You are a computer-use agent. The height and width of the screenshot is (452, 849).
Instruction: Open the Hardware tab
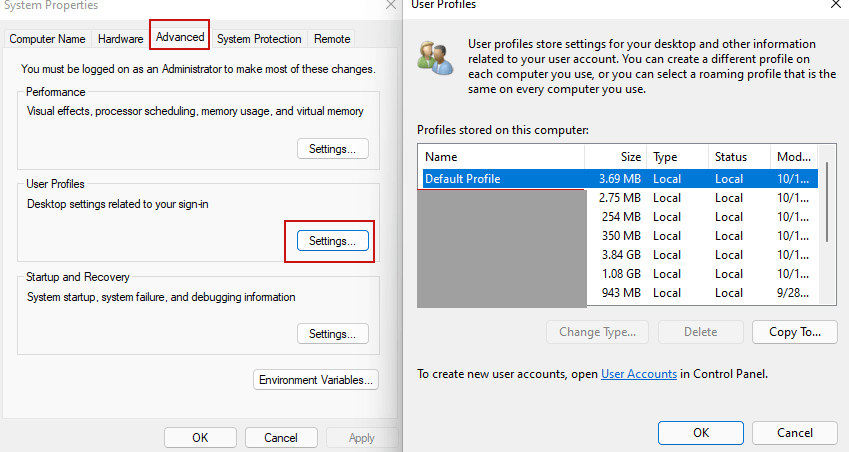[120, 39]
